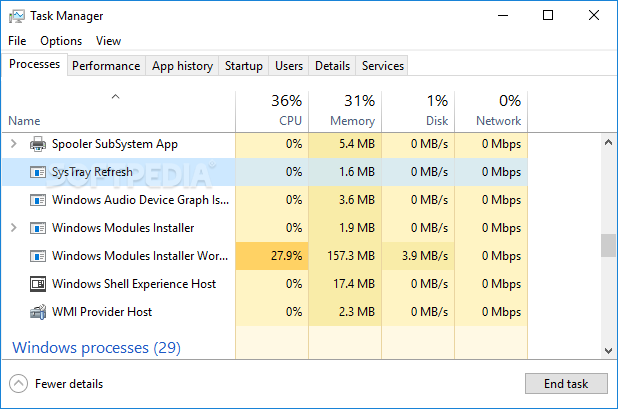This screenshot has width=618, height=409.
Task: Click the Task Manager title bar icon
Action: pyautogui.click(x=17, y=16)
